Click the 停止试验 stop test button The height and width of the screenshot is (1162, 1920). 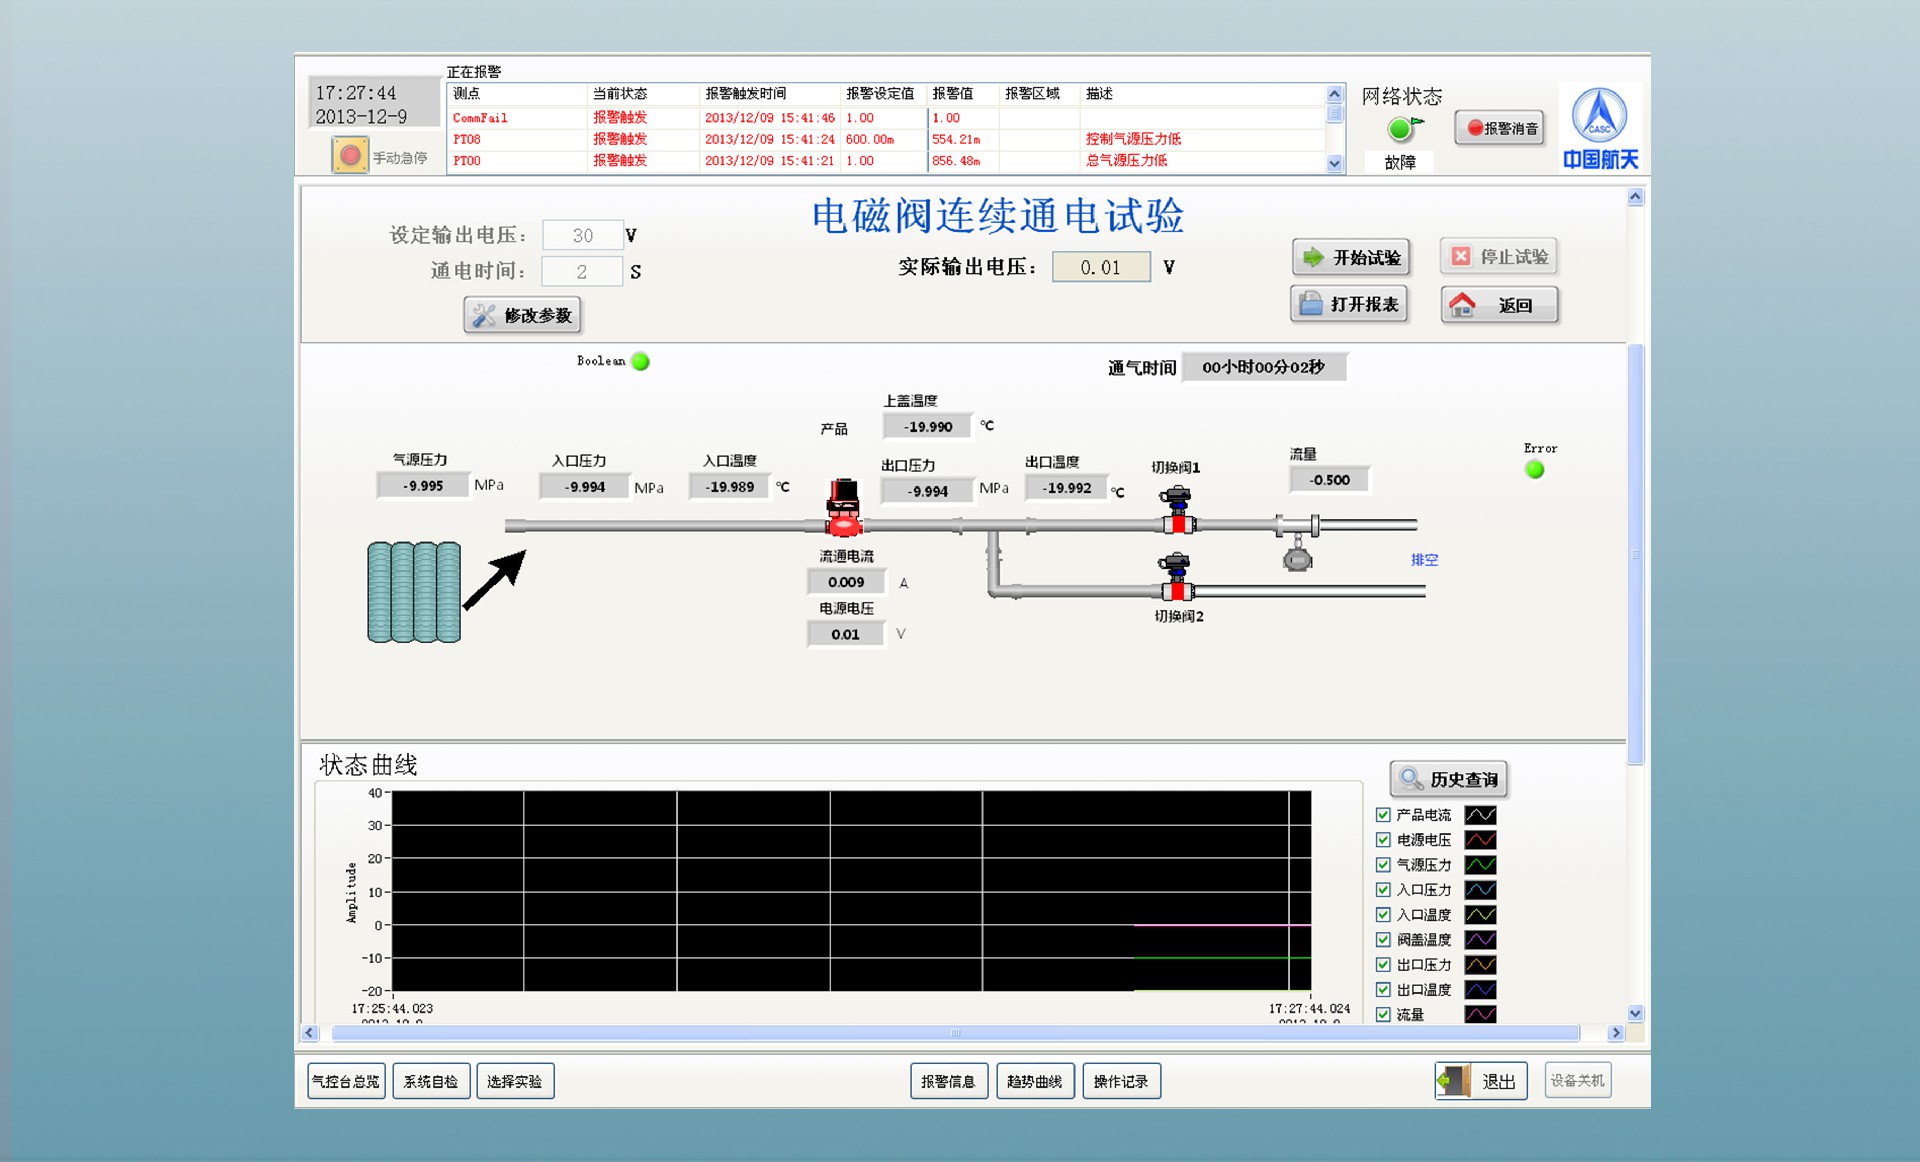pyautogui.click(x=1498, y=257)
